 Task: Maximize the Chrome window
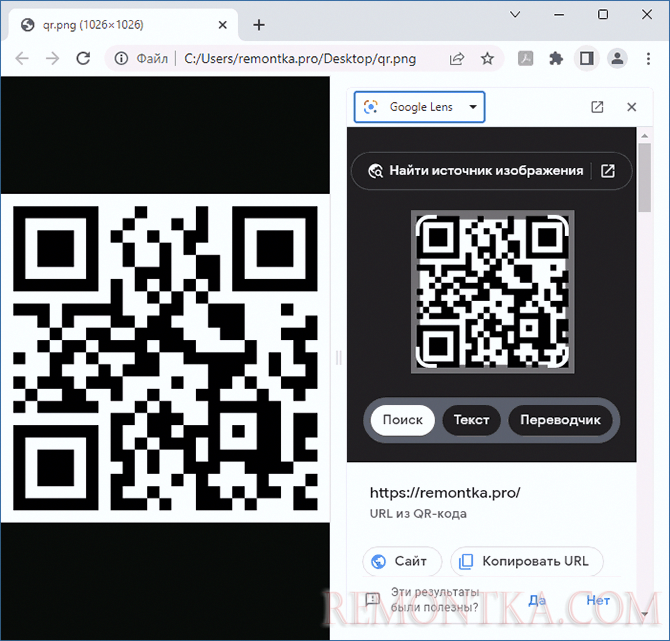pyautogui.click(x=602, y=15)
